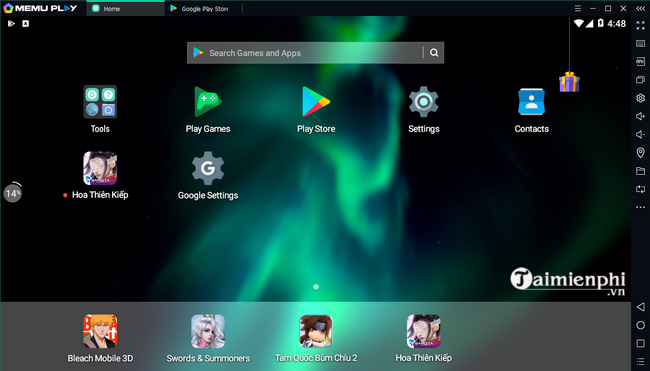Launch Tam Quốc Bùm Chíu 2
The width and height of the screenshot is (650, 371).
pyautogui.click(x=316, y=331)
